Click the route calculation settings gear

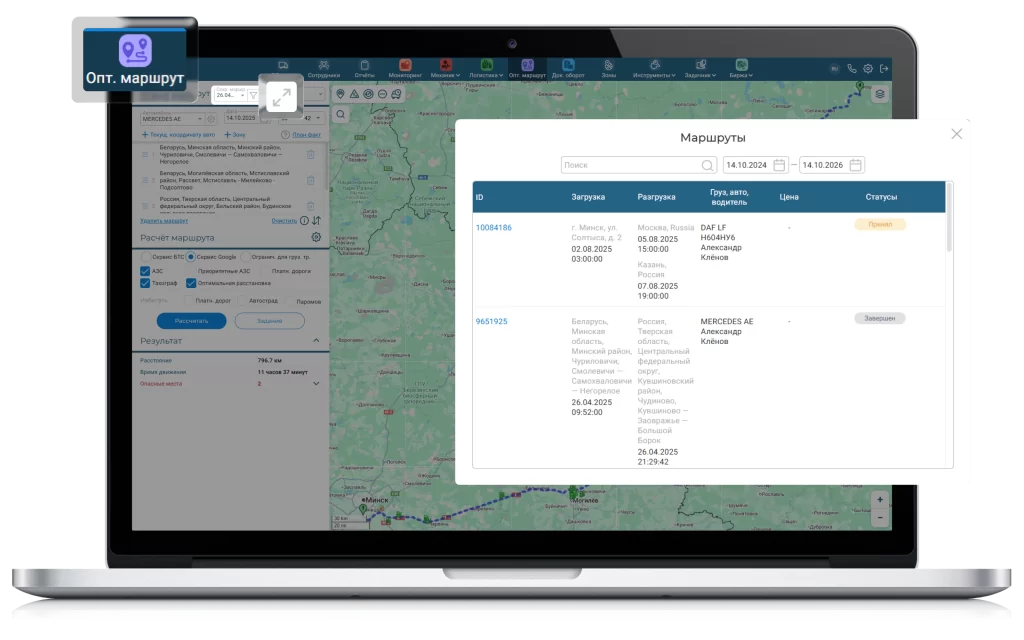[x=316, y=238]
